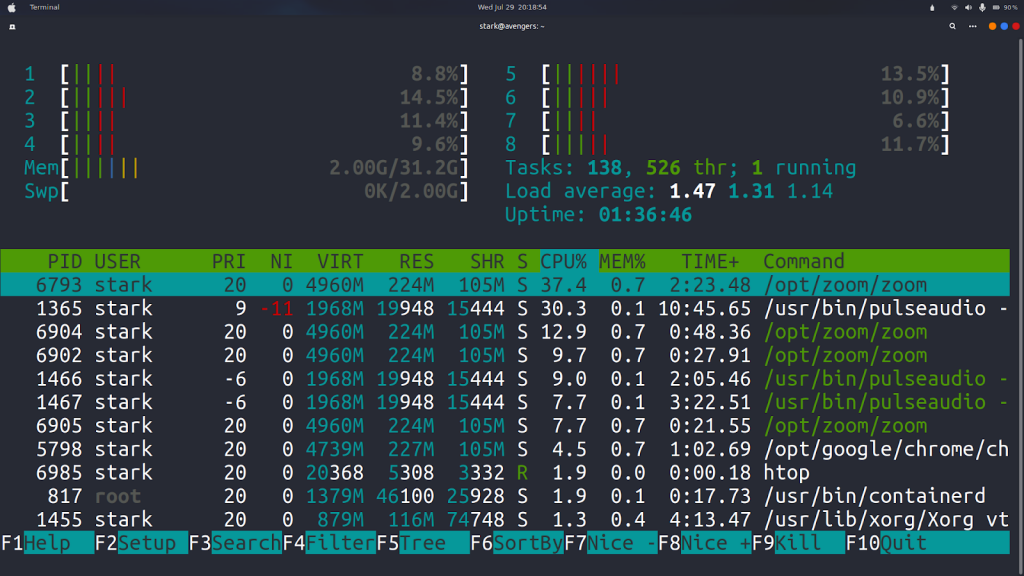Sort by the PID column header

click(x=65, y=261)
